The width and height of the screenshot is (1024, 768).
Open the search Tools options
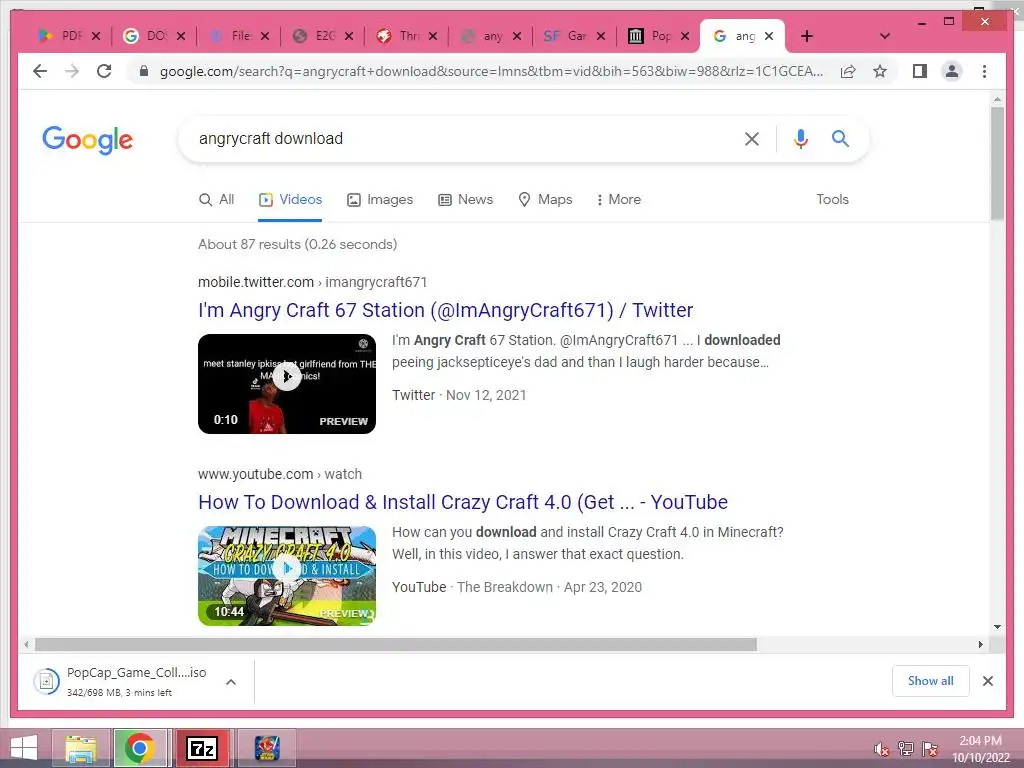832,199
